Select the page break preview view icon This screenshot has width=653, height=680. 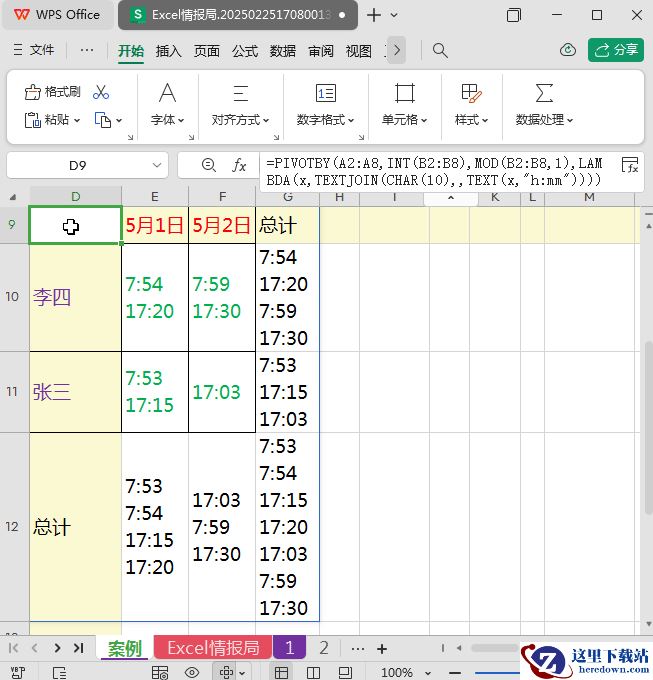point(313,672)
